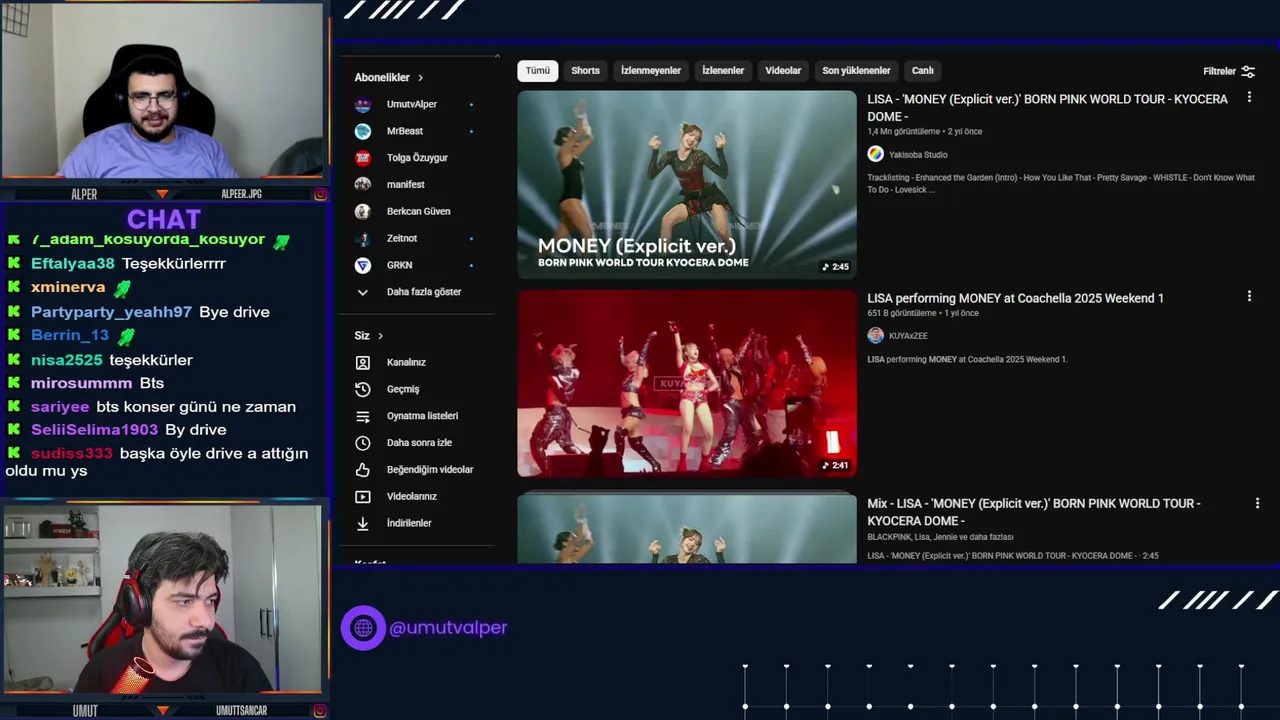Open manifest channel avatar icon
Image resolution: width=1280 pixels, height=720 pixels.
coord(363,185)
